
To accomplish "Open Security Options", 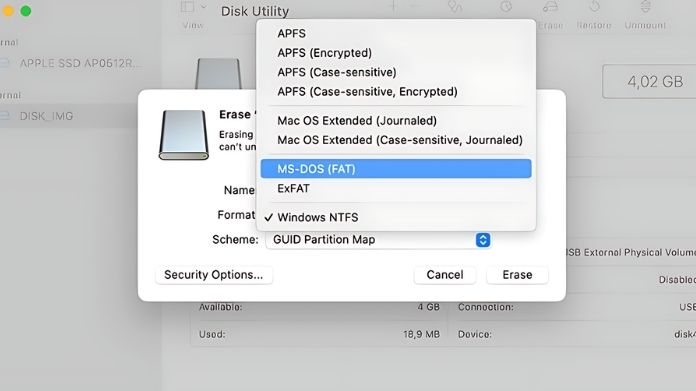I will 214,275.
